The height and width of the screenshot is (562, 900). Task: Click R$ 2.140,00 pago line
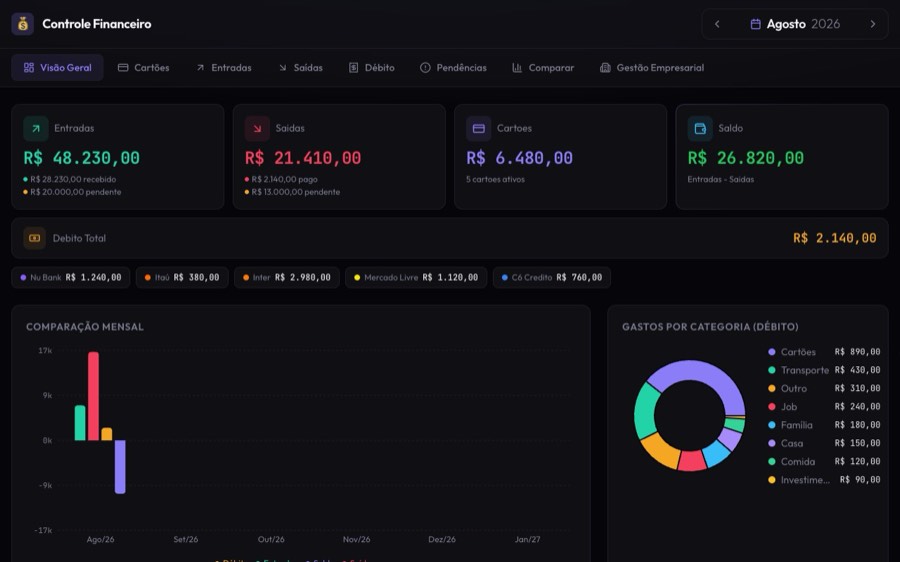point(281,179)
